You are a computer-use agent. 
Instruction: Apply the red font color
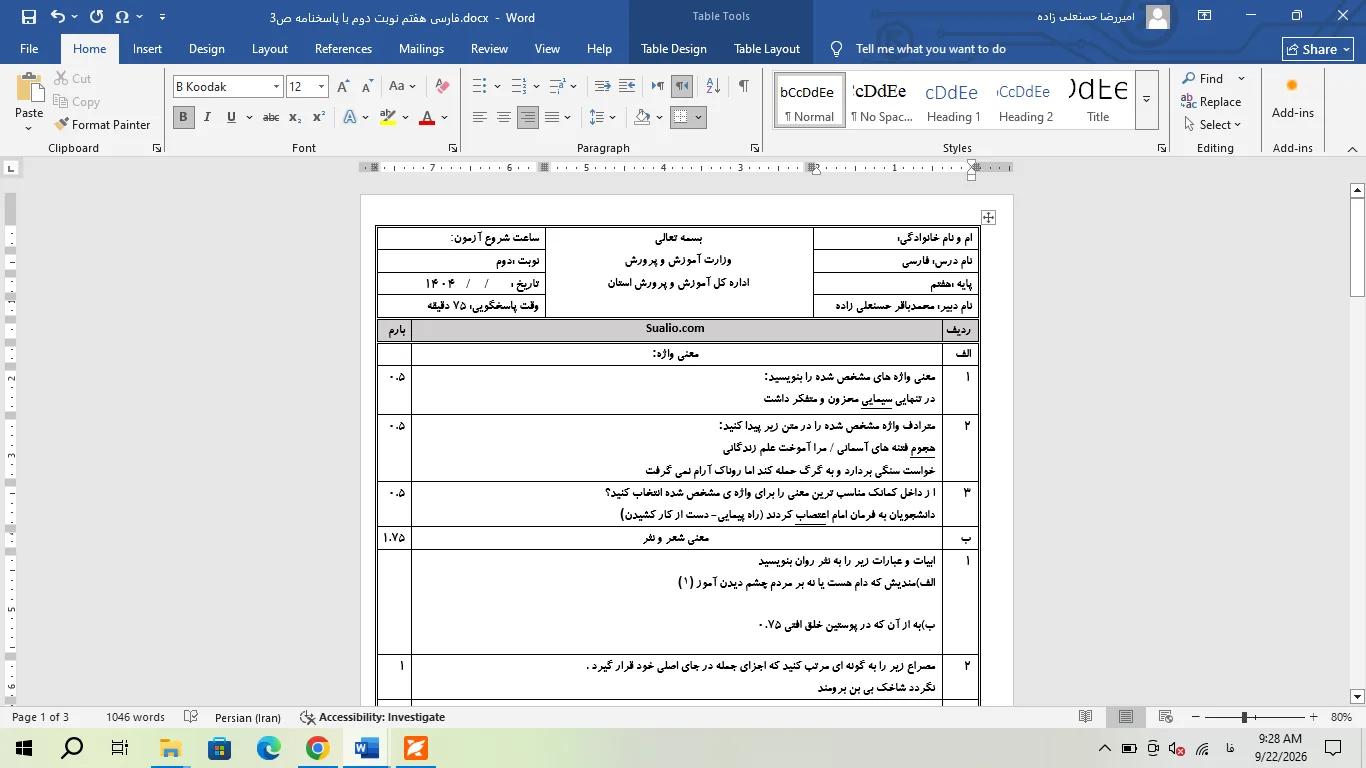[x=427, y=117]
